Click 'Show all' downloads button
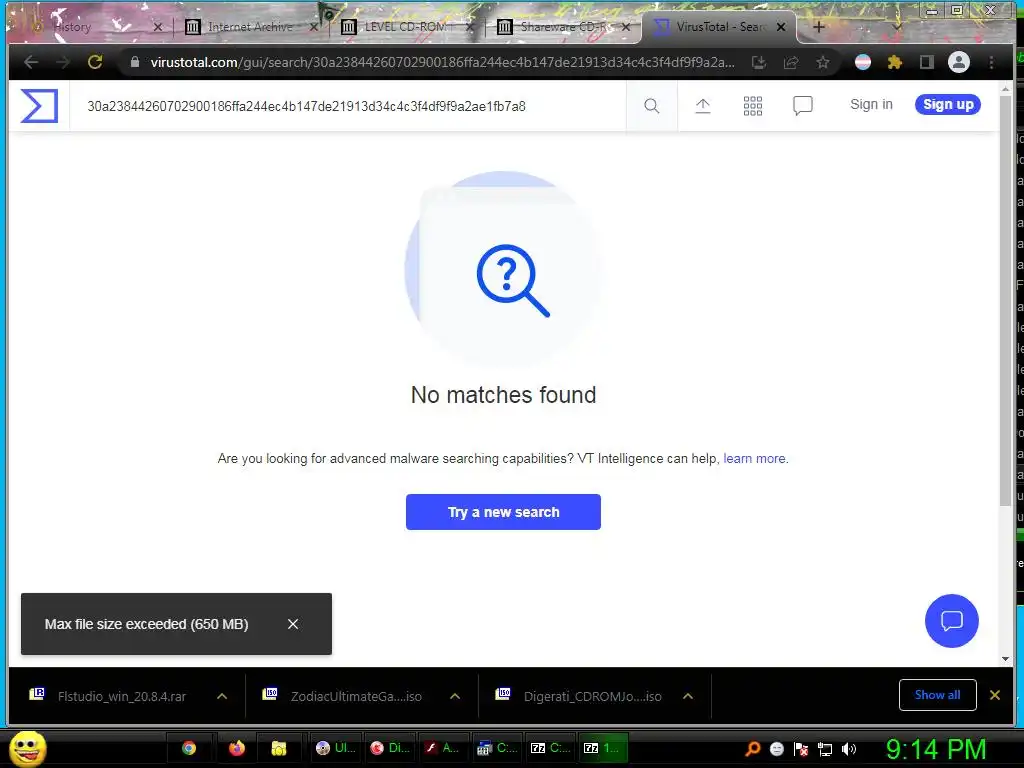This screenshot has height=768, width=1024. click(937, 695)
